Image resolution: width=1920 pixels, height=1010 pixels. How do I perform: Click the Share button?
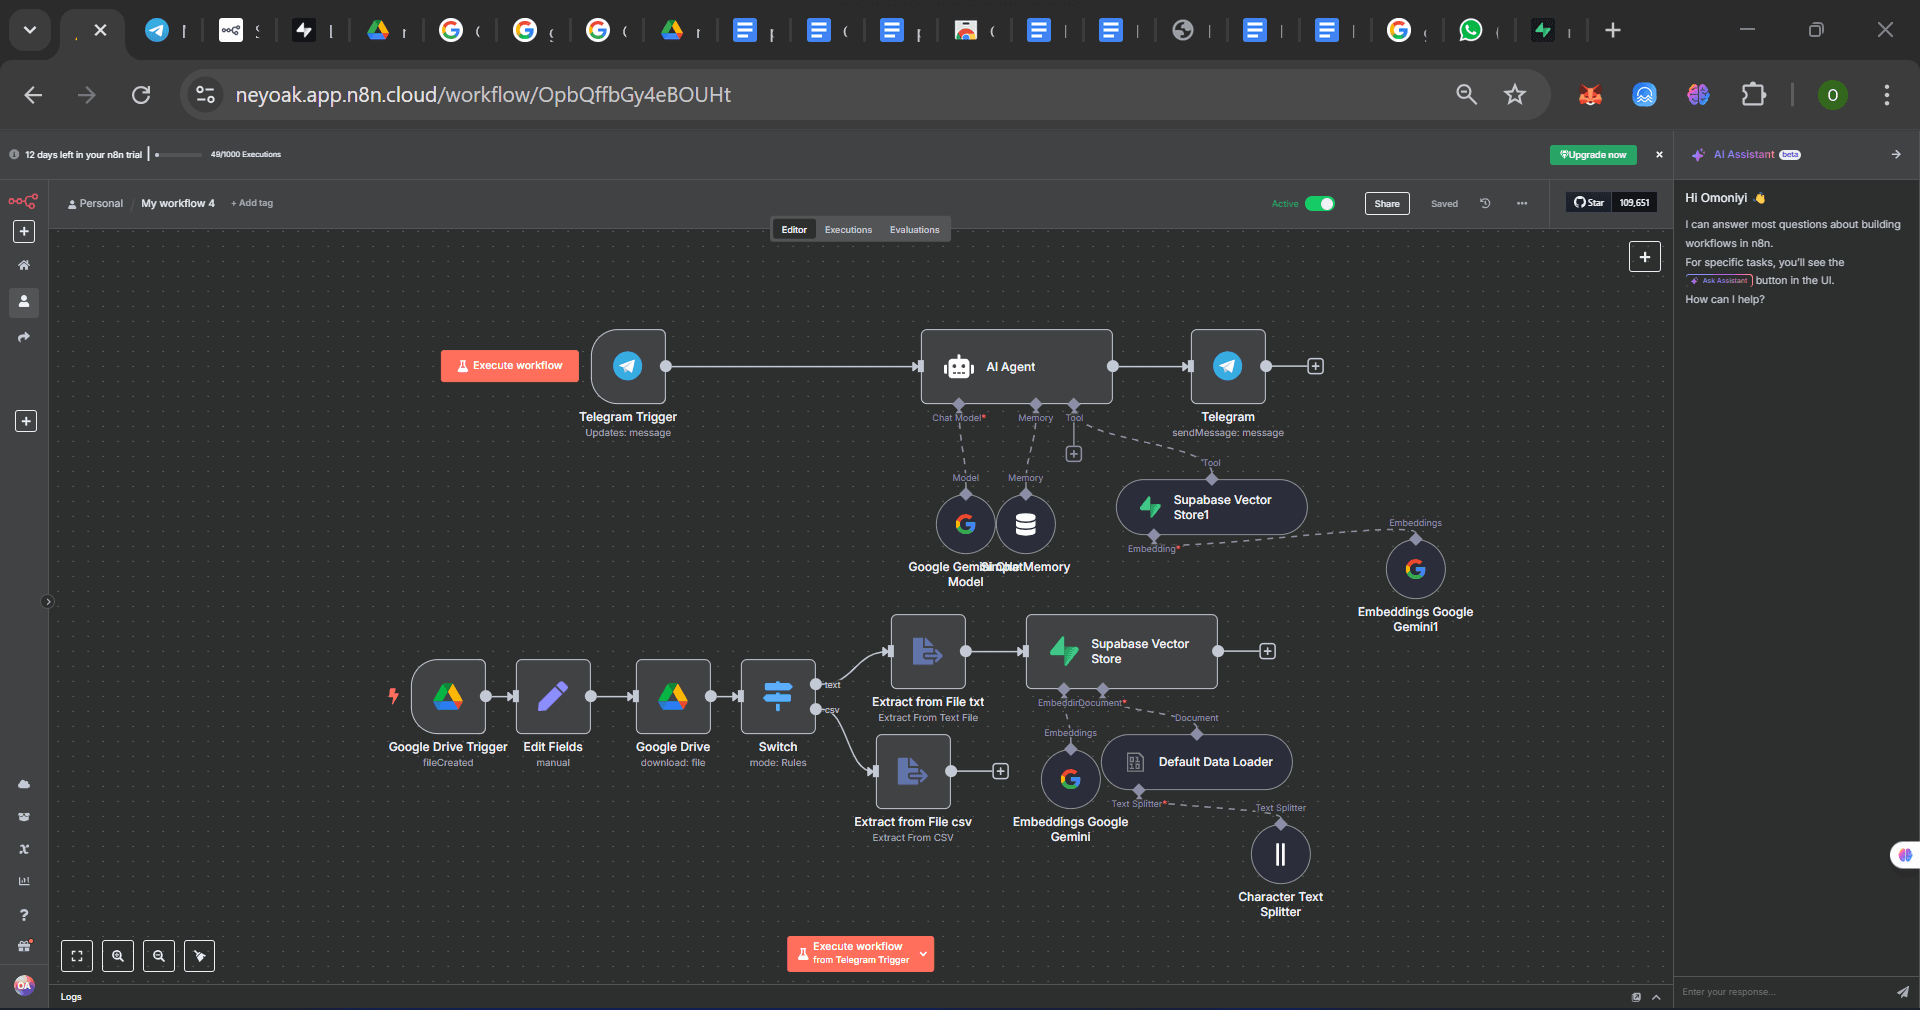(x=1387, y=203)
